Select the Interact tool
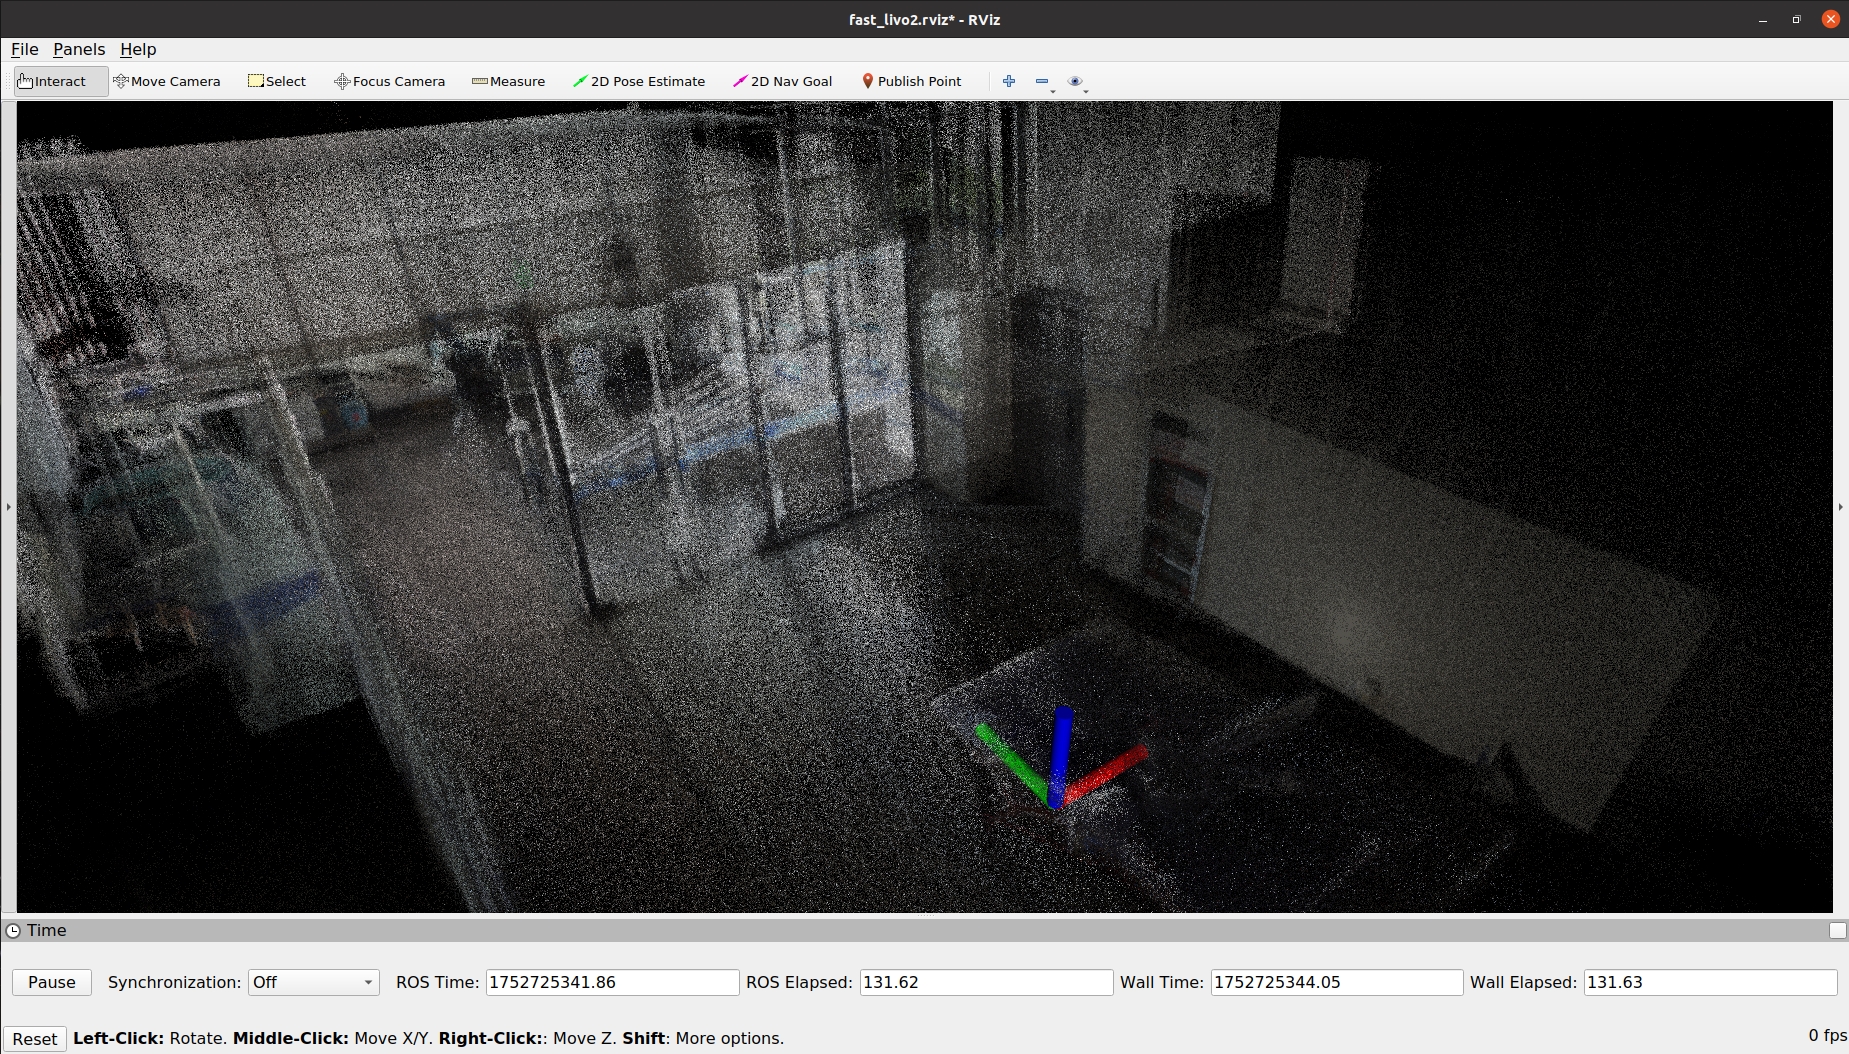Viewport: 1849px width, 1054px height. click(x=60, y=82)
